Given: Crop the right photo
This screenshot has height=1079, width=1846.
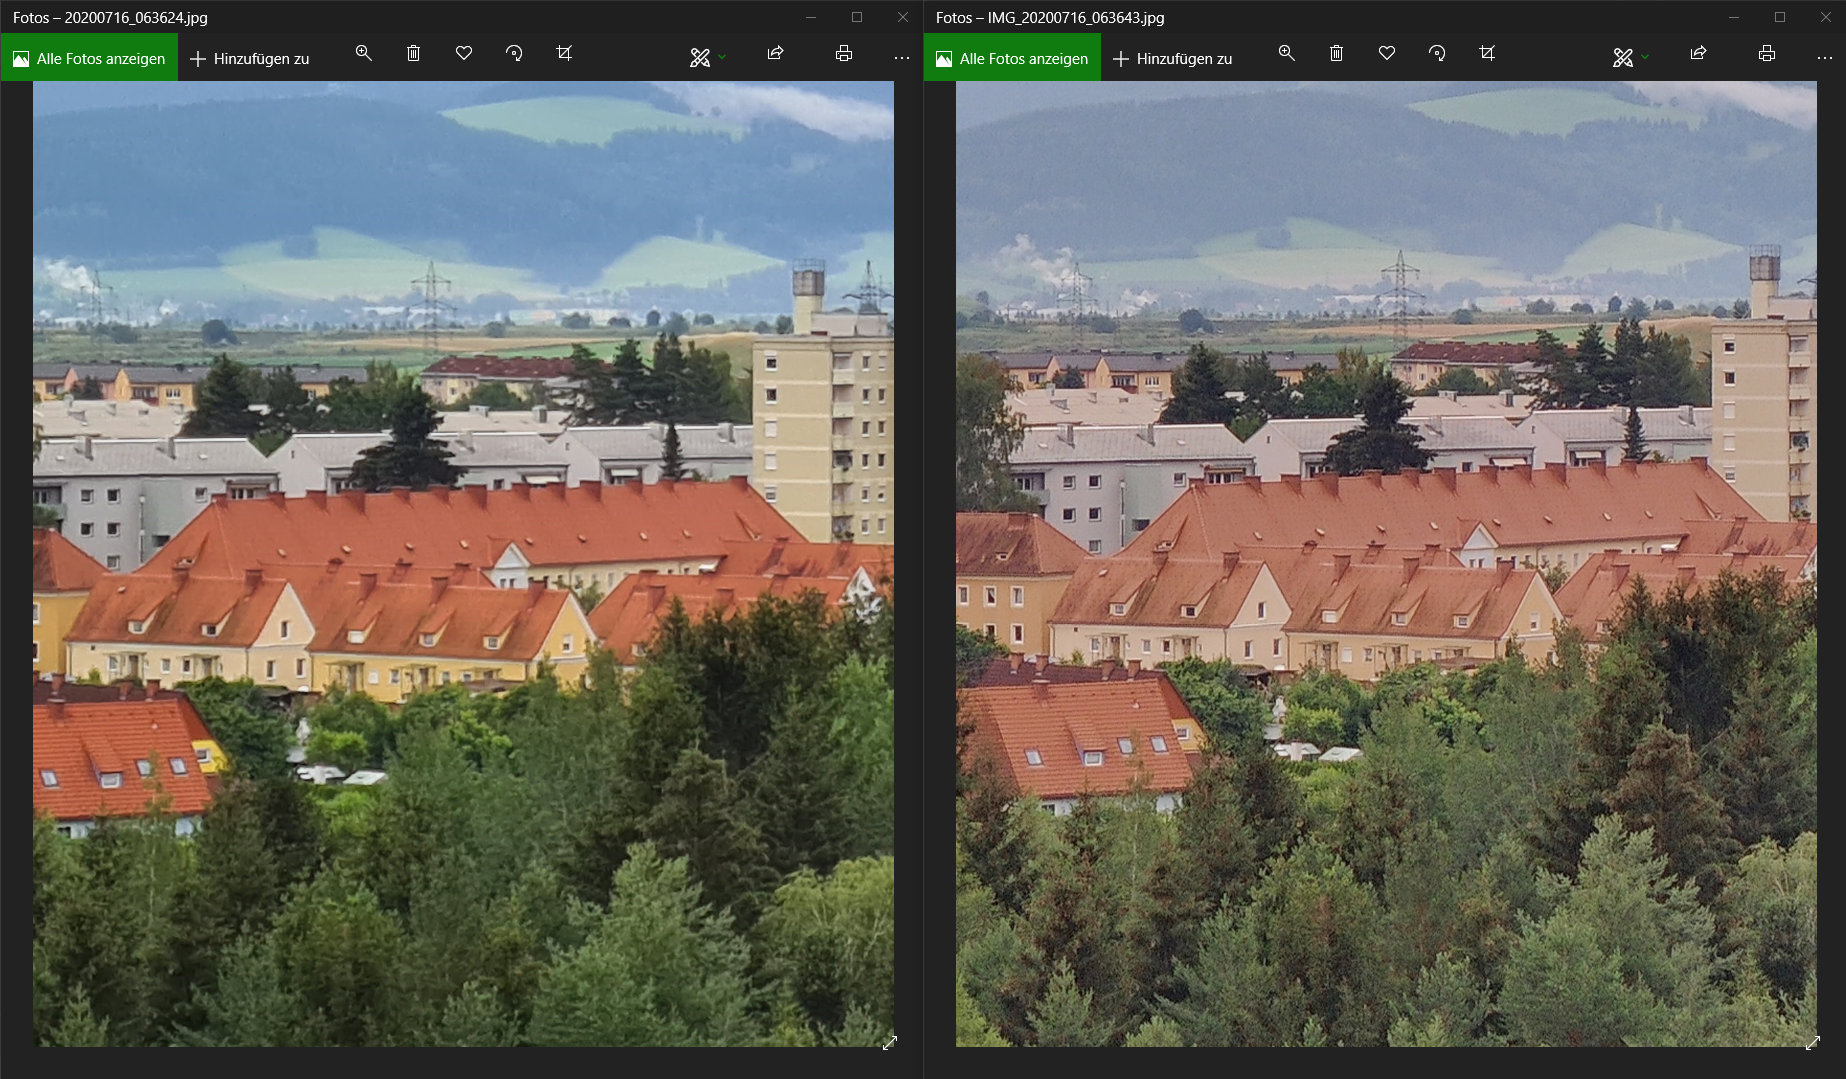Looking at the screenshot, I should tap(1487, 53).
